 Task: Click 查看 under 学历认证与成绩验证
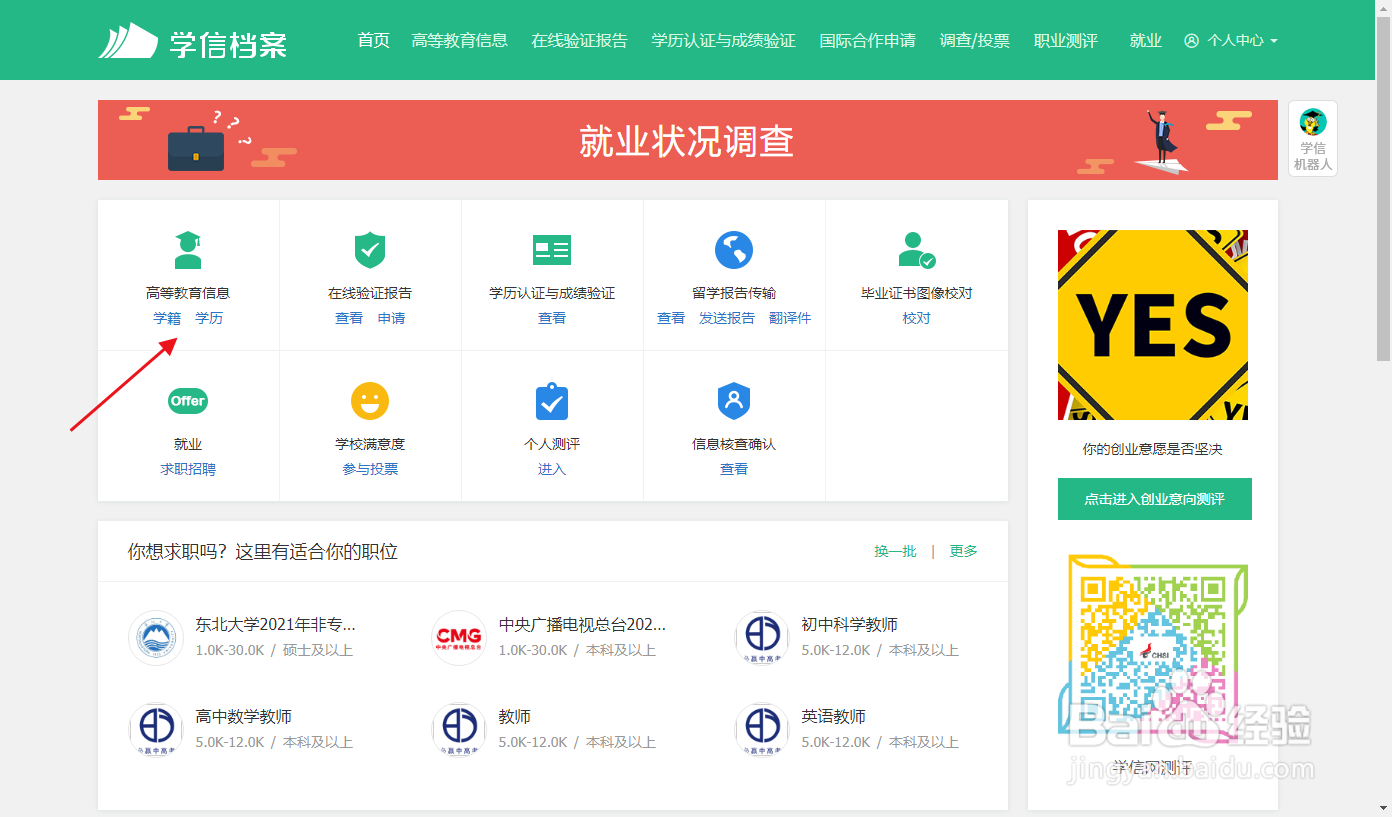[x=552, y=318]
